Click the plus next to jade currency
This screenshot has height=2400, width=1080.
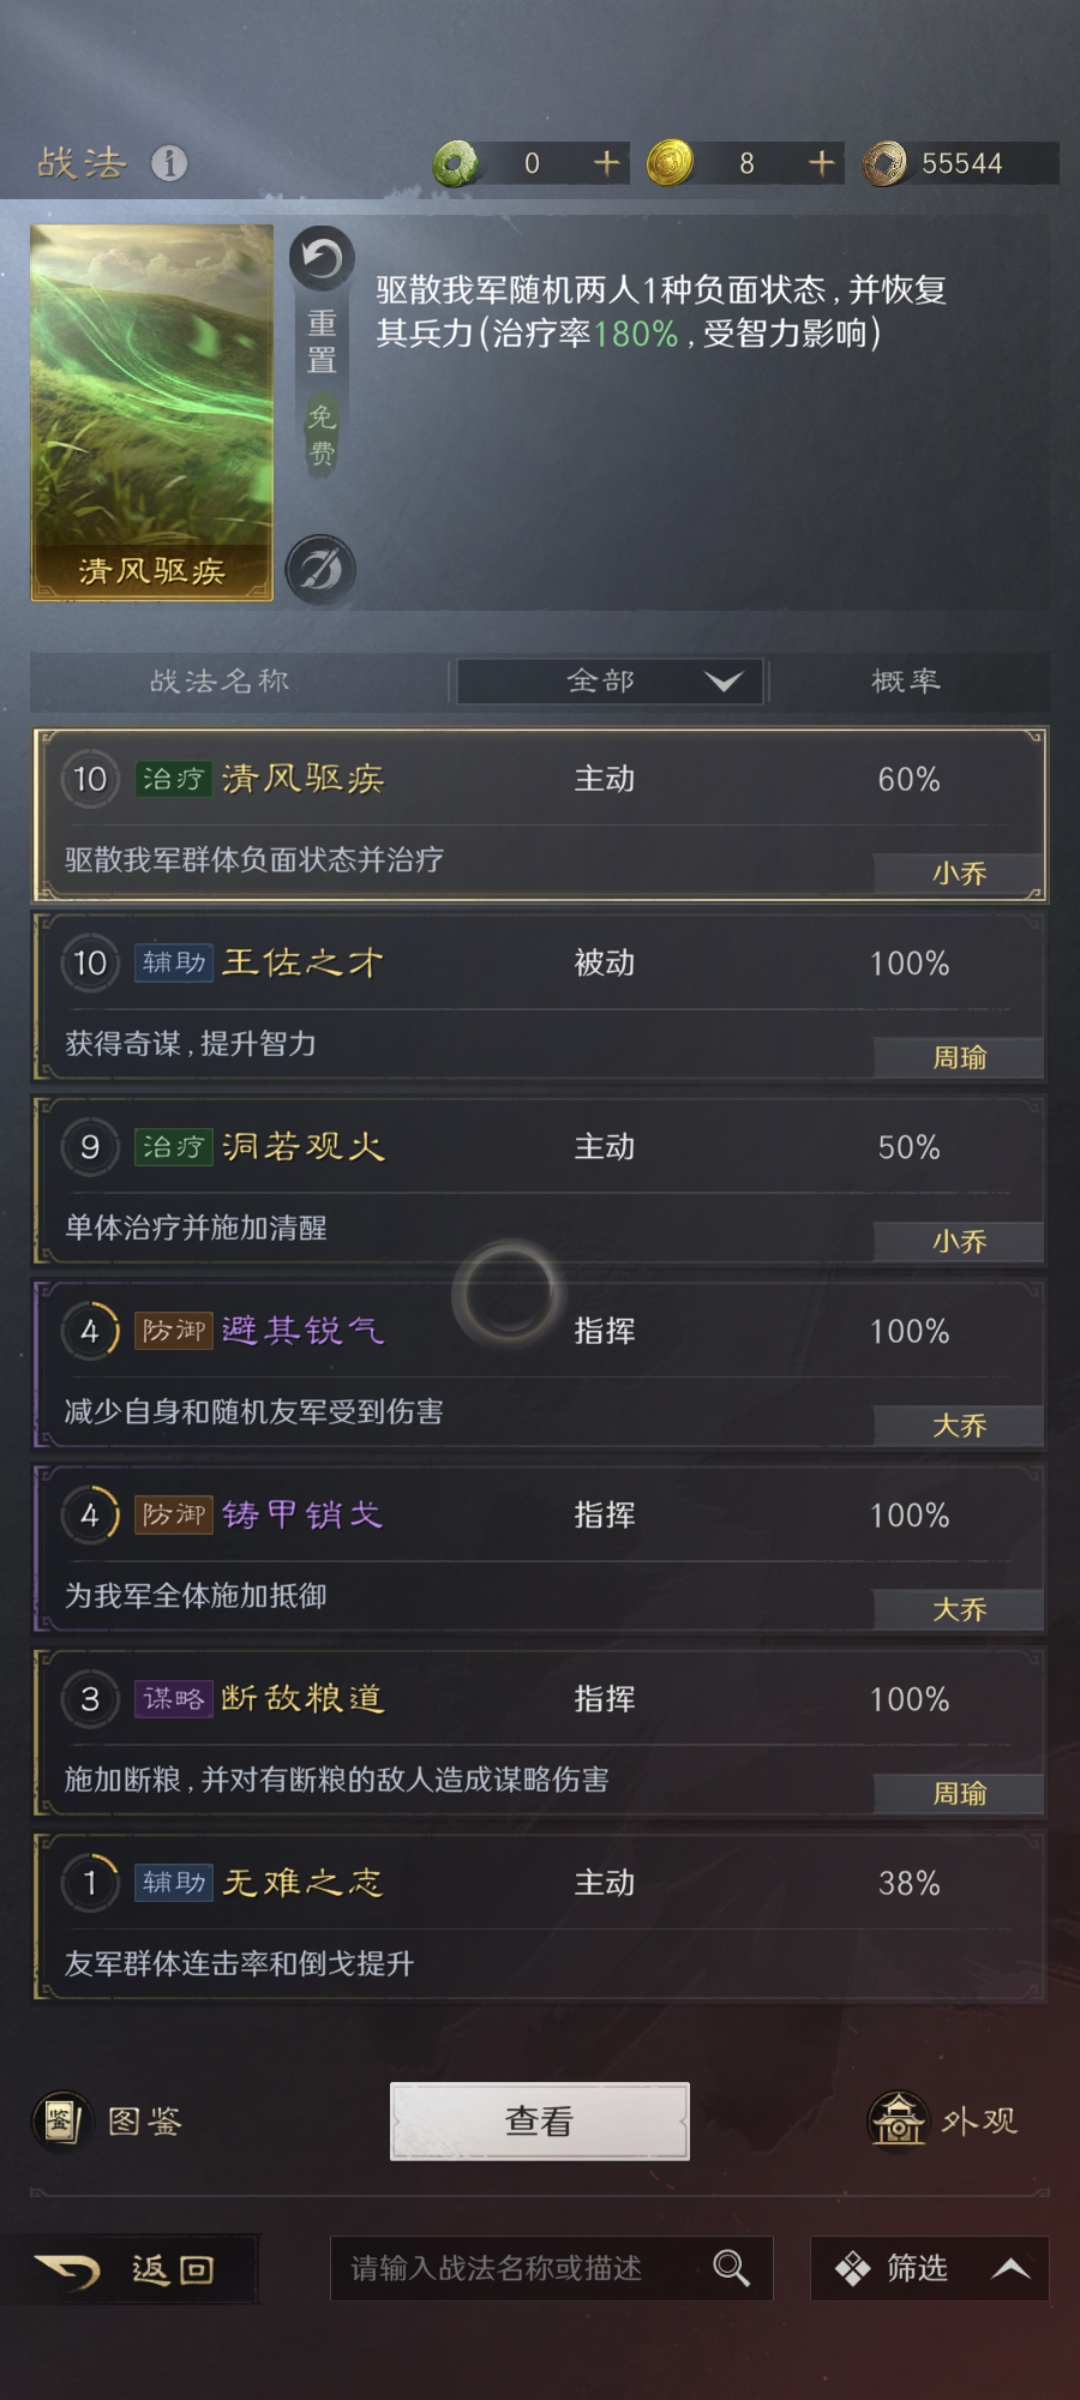[x=606, y=163]
